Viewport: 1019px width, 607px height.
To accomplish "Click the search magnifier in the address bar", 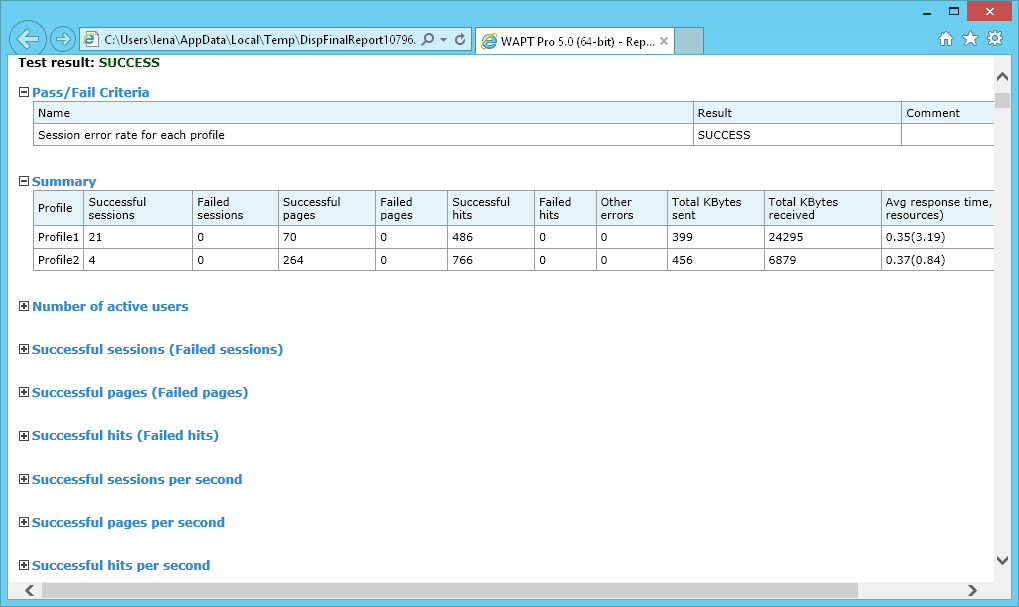I will (428, 40).
